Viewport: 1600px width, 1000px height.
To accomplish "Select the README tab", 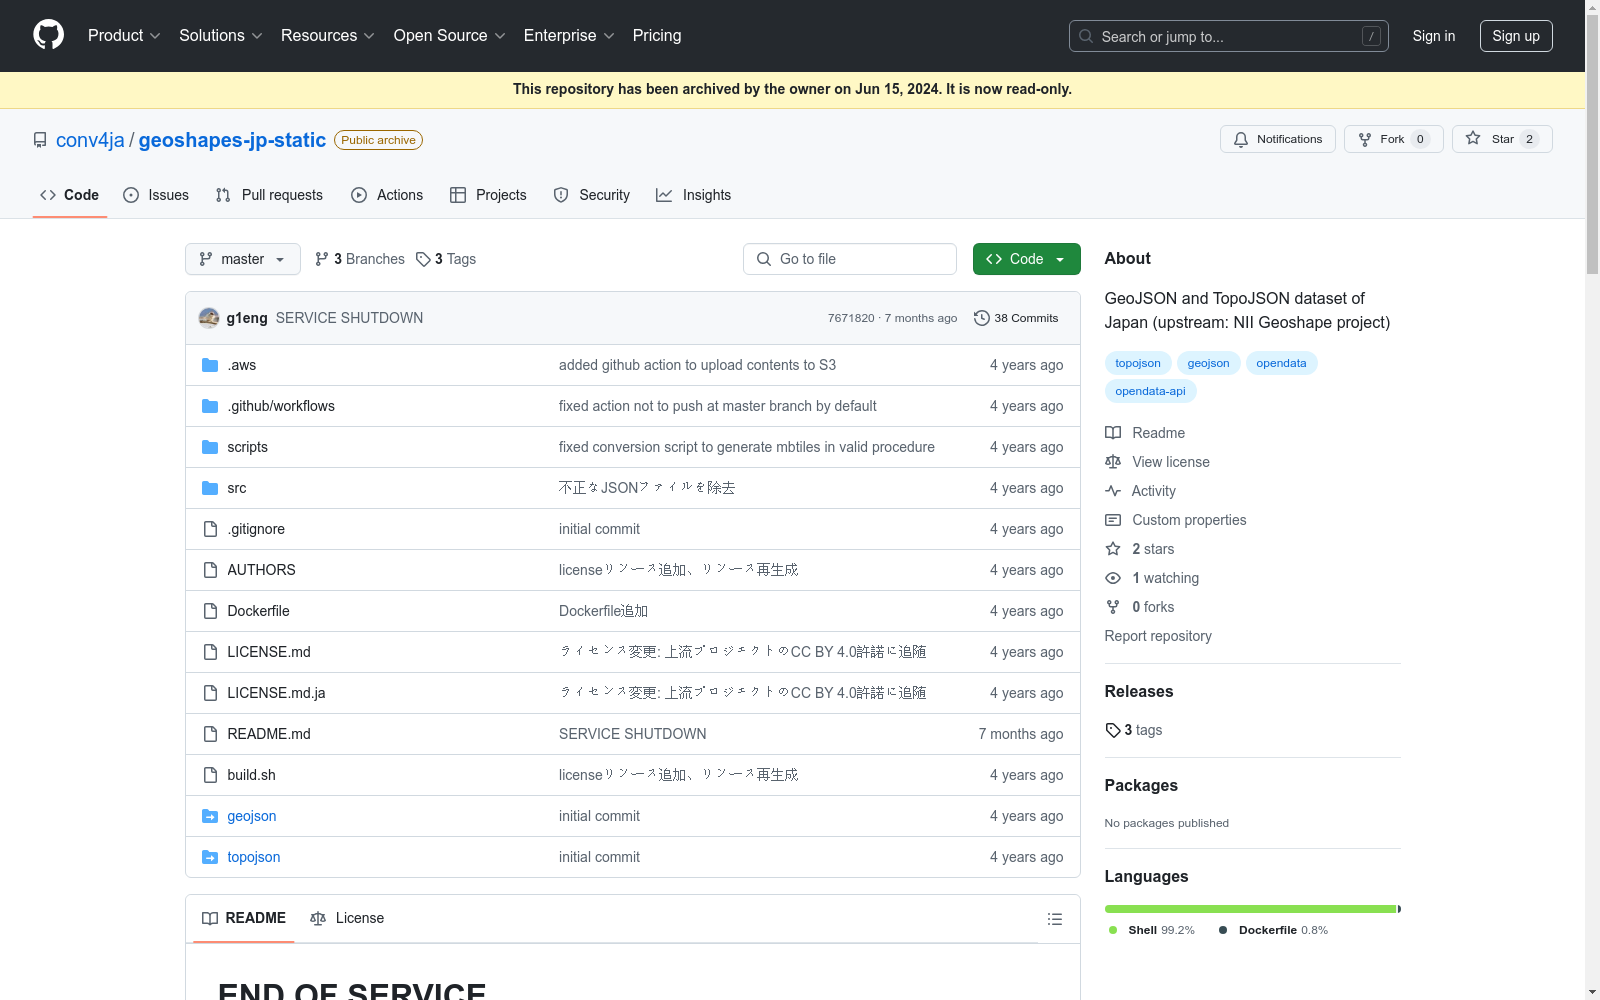I will 244,918.
